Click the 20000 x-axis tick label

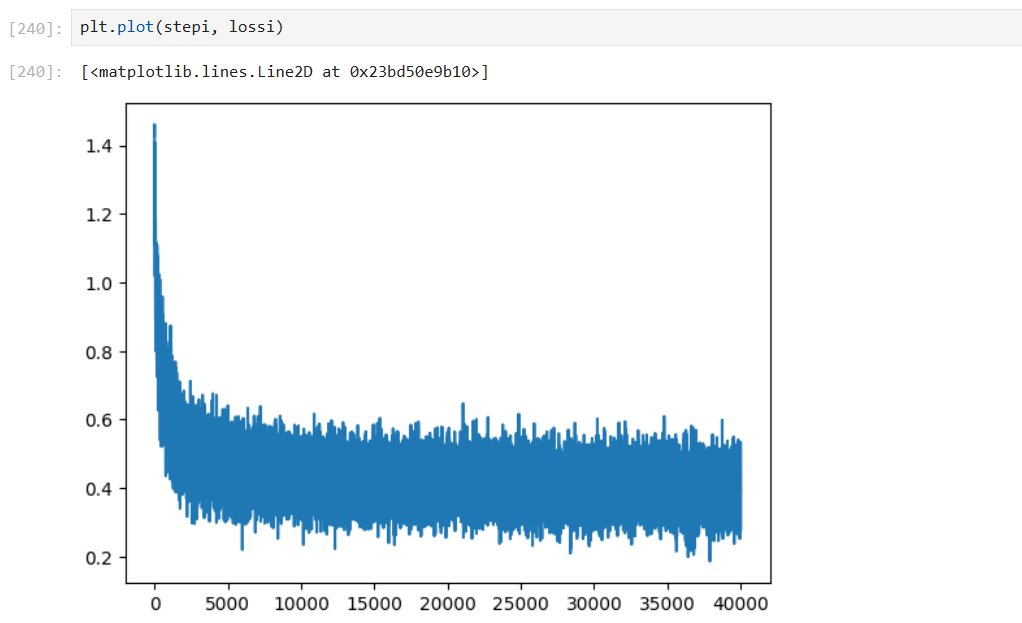[x=447, y=603]
